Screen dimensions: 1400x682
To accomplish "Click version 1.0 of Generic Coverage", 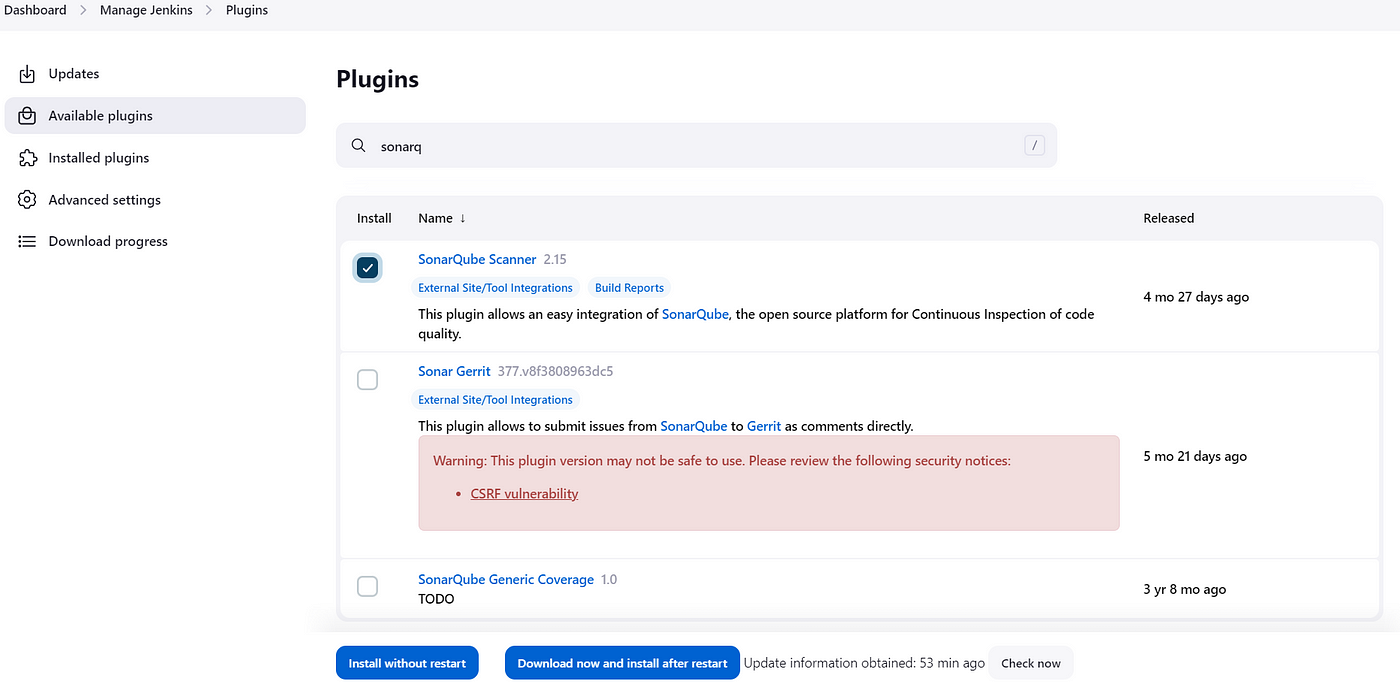I will pyautogui.click(x=609, y=579).
